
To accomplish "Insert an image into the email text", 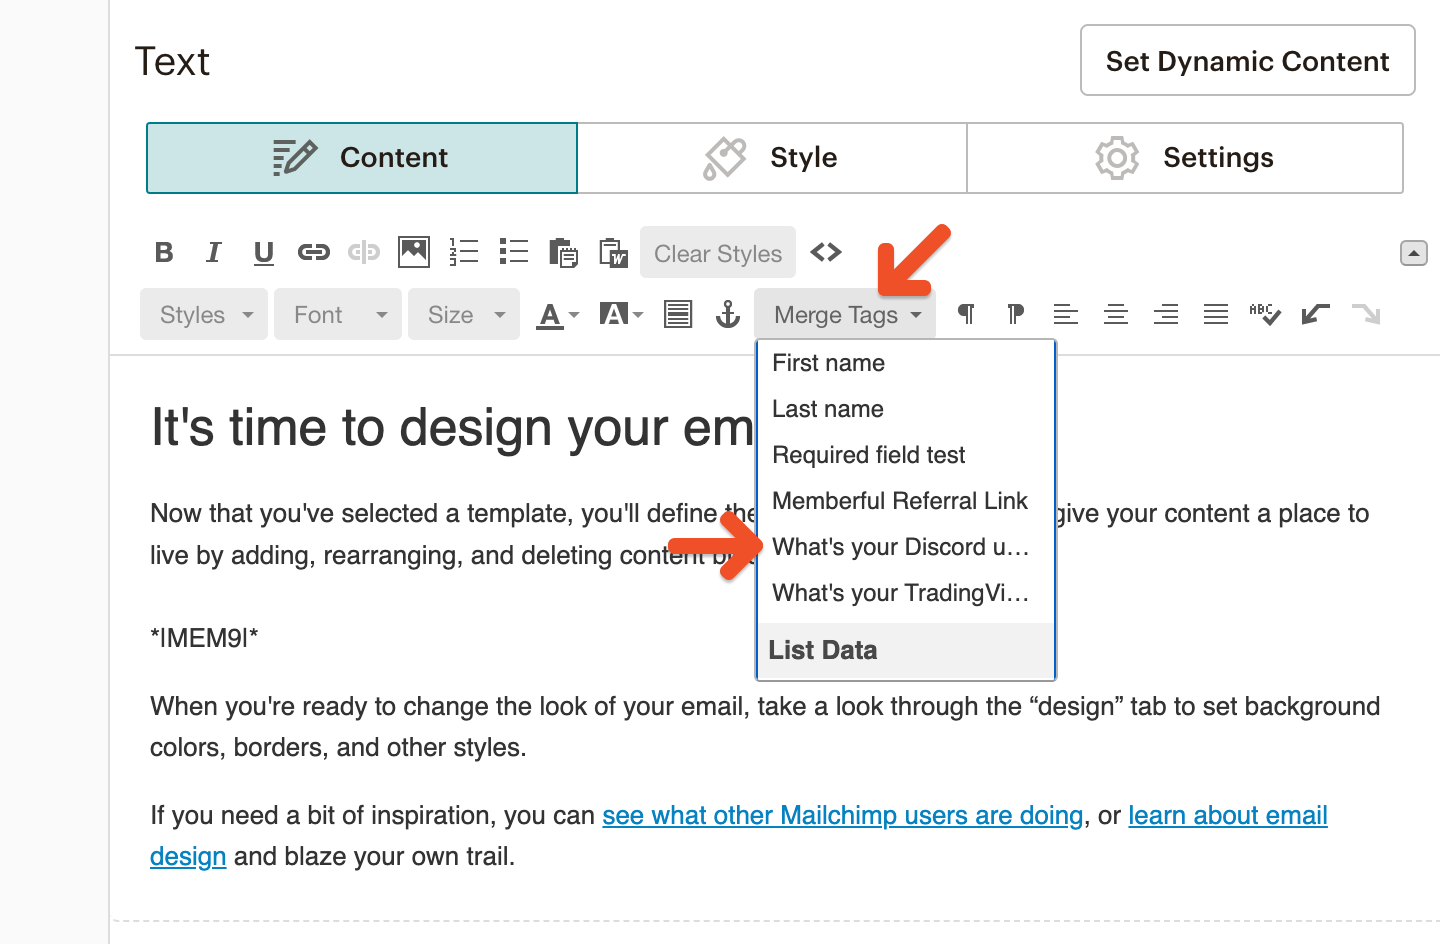I will tap(413, 252).
